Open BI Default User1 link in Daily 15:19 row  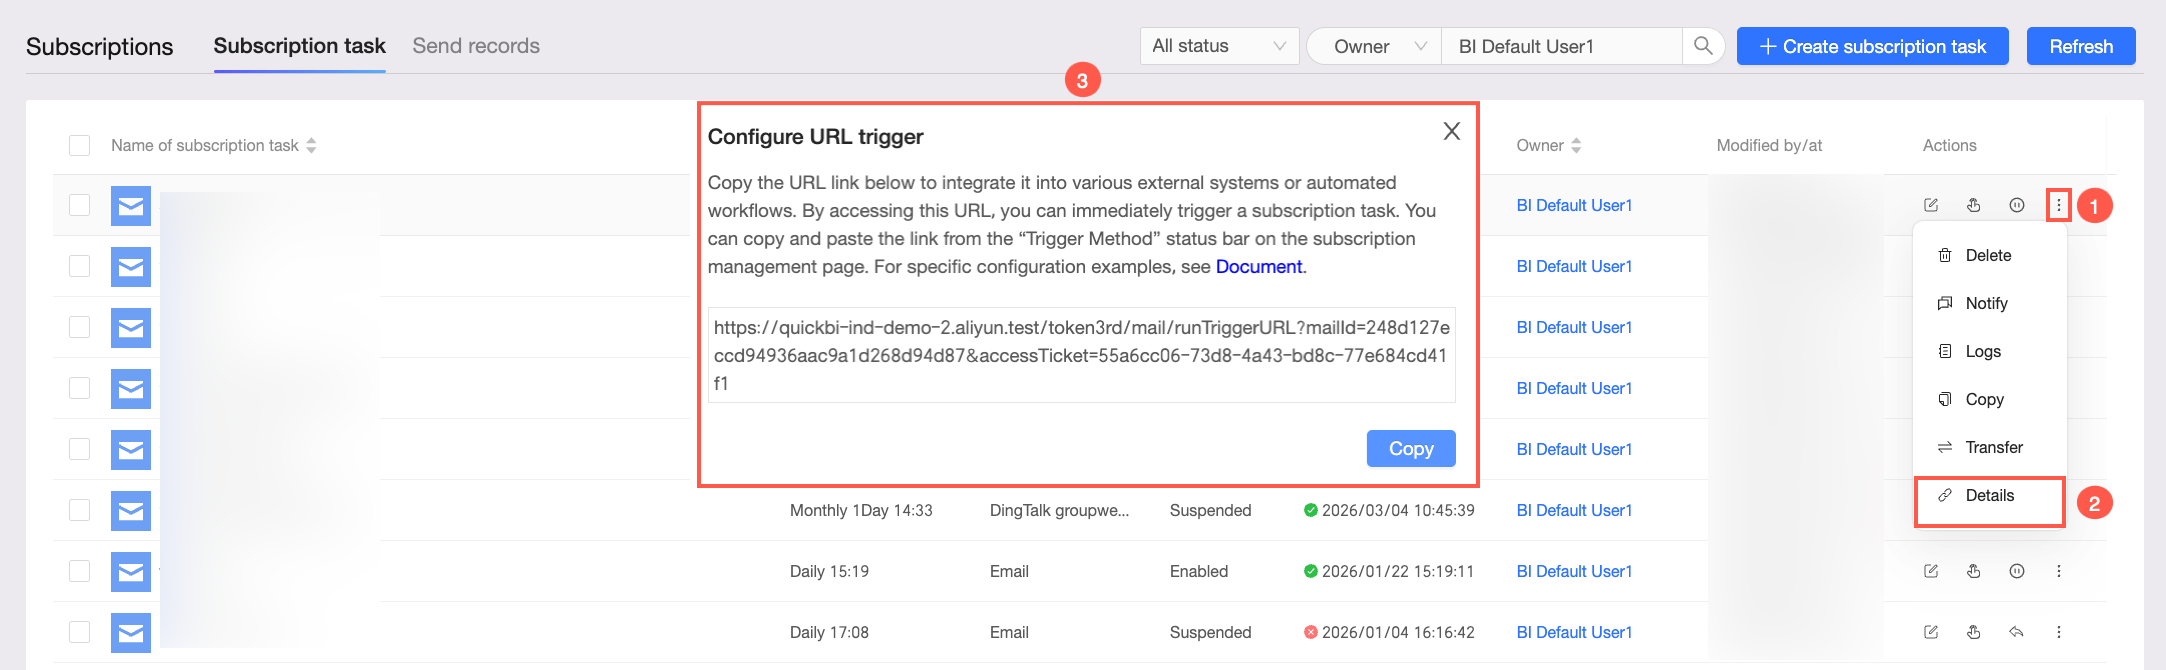[x=1574, y=571]
